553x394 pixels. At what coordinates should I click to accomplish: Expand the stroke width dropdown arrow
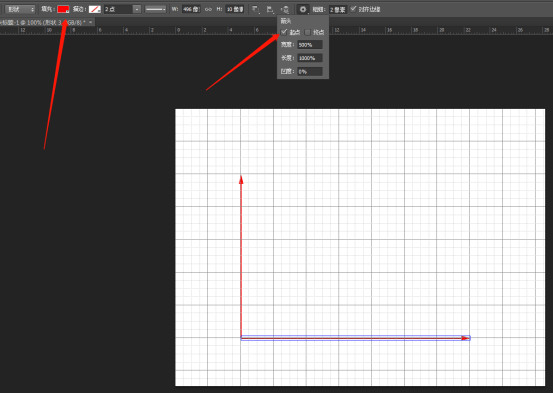(x=137, y=10)
